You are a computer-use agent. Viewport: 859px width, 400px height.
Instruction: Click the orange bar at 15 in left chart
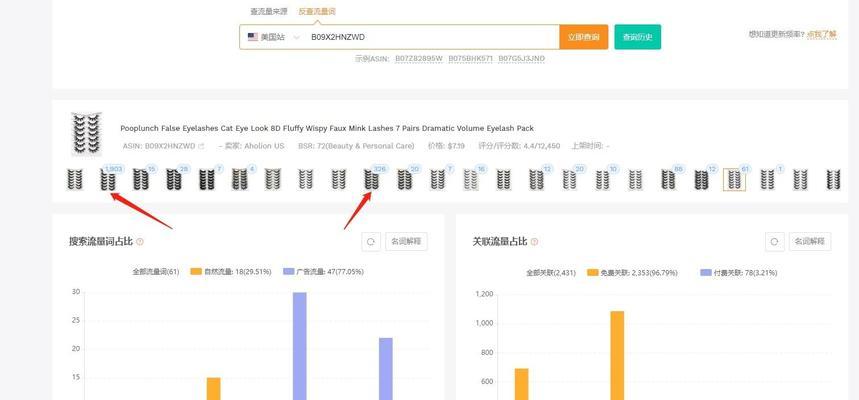coord(214,388)
